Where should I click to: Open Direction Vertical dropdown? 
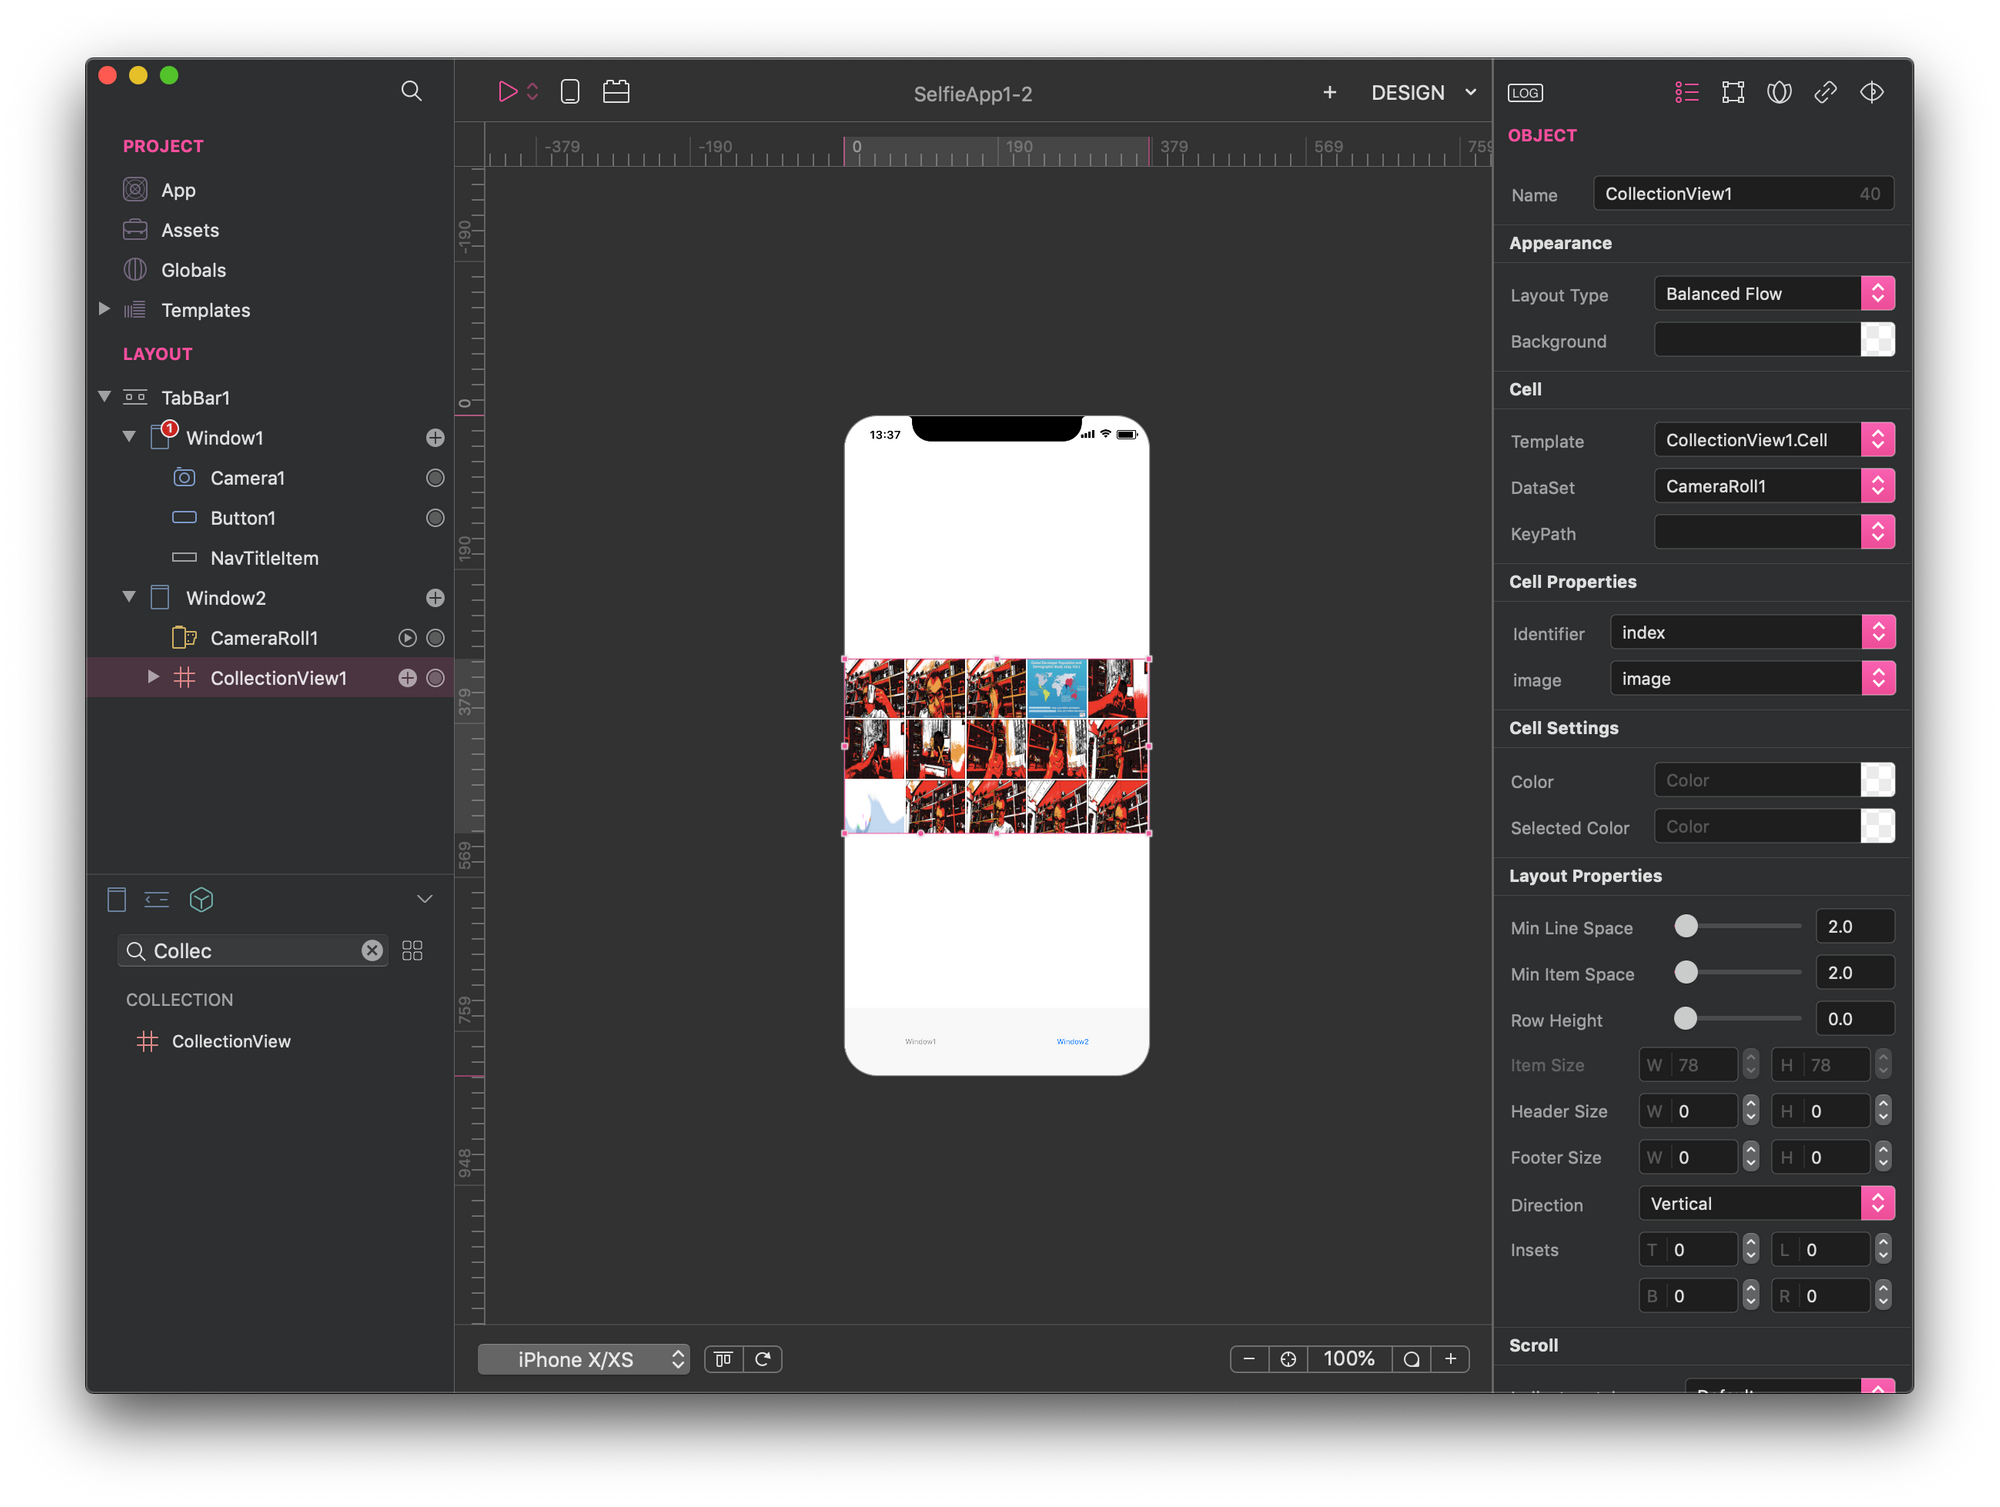click(1767, 1203)
